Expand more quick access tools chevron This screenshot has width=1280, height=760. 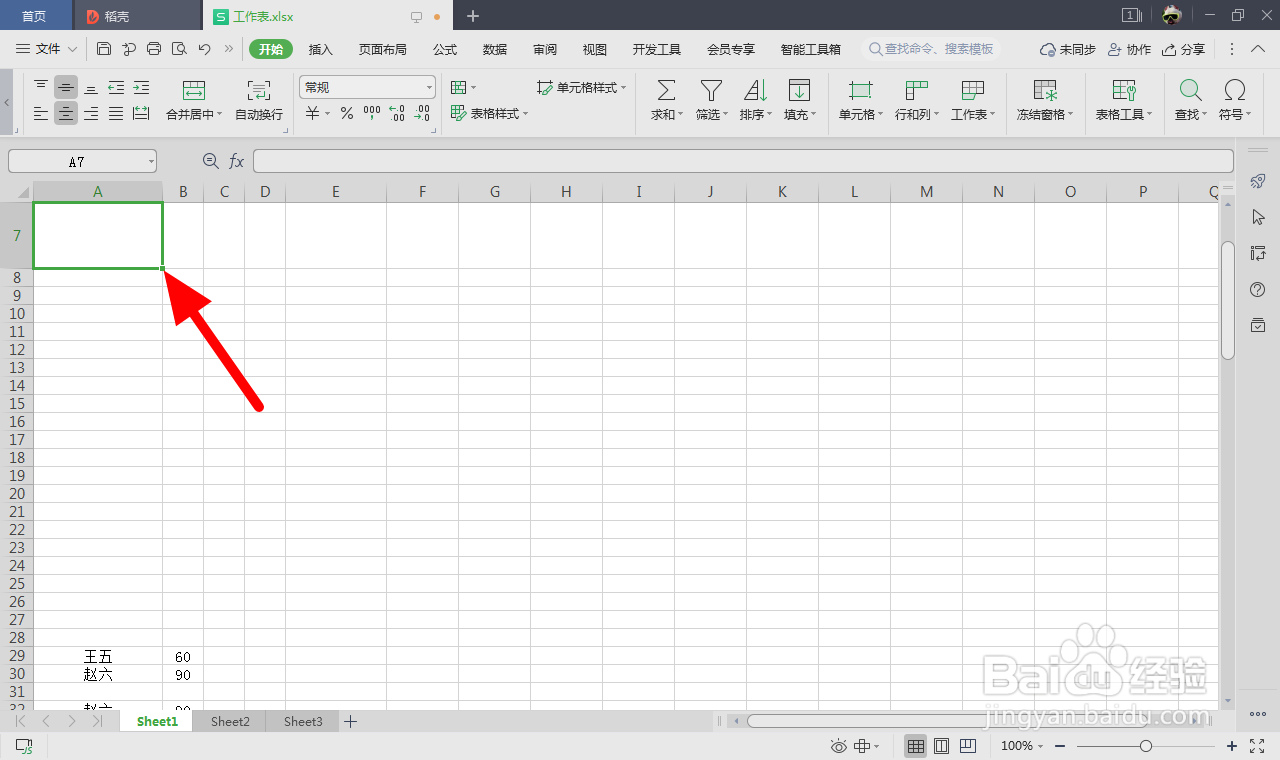(x=229, y=48)
